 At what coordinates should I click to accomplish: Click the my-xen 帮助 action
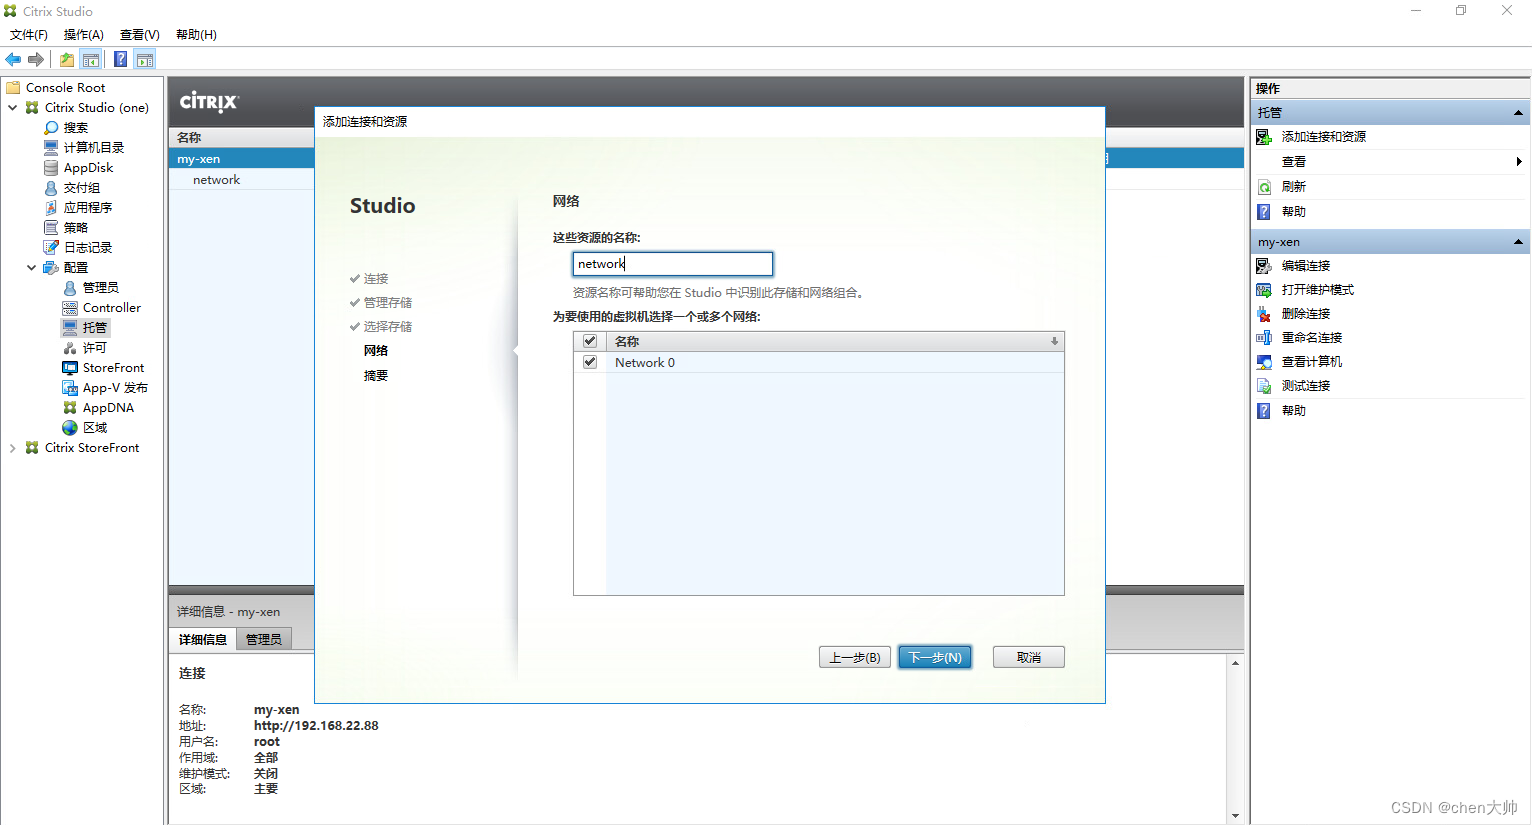[1293, 411]
